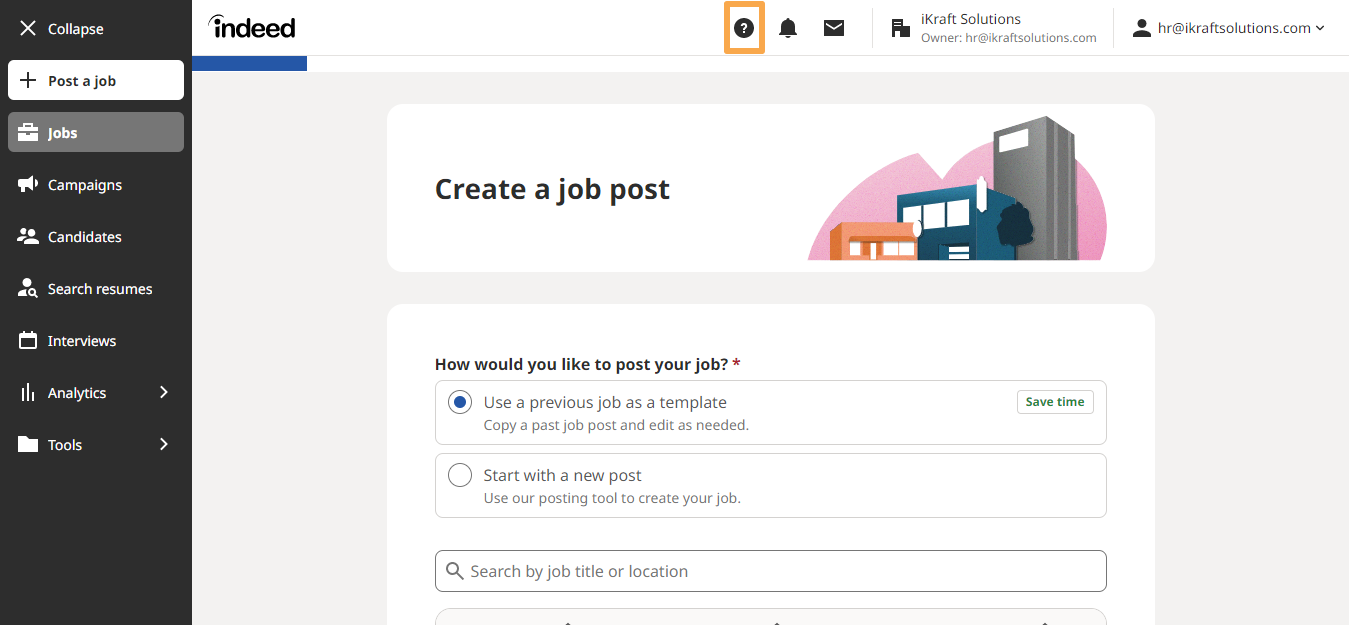The image size is (1349, 625).
Task: Click the iKraft Solutions company building icon
Action: tap(901, 28)
